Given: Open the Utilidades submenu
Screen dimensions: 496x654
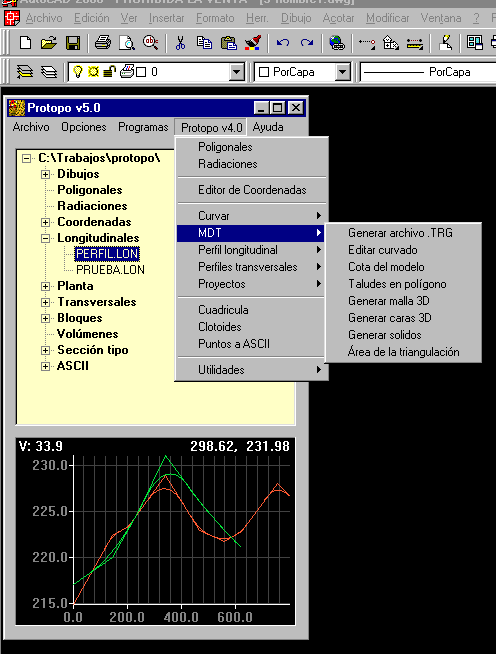Looking at the screenshot, I should 252,370.
